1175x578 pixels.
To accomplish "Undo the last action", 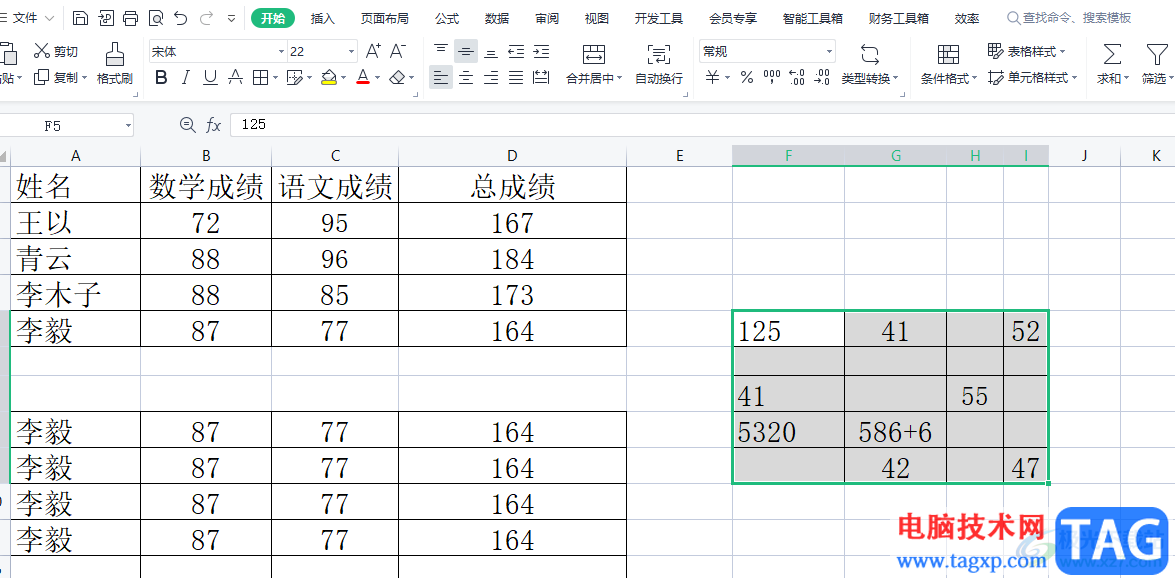I will (x=181, y=18).
